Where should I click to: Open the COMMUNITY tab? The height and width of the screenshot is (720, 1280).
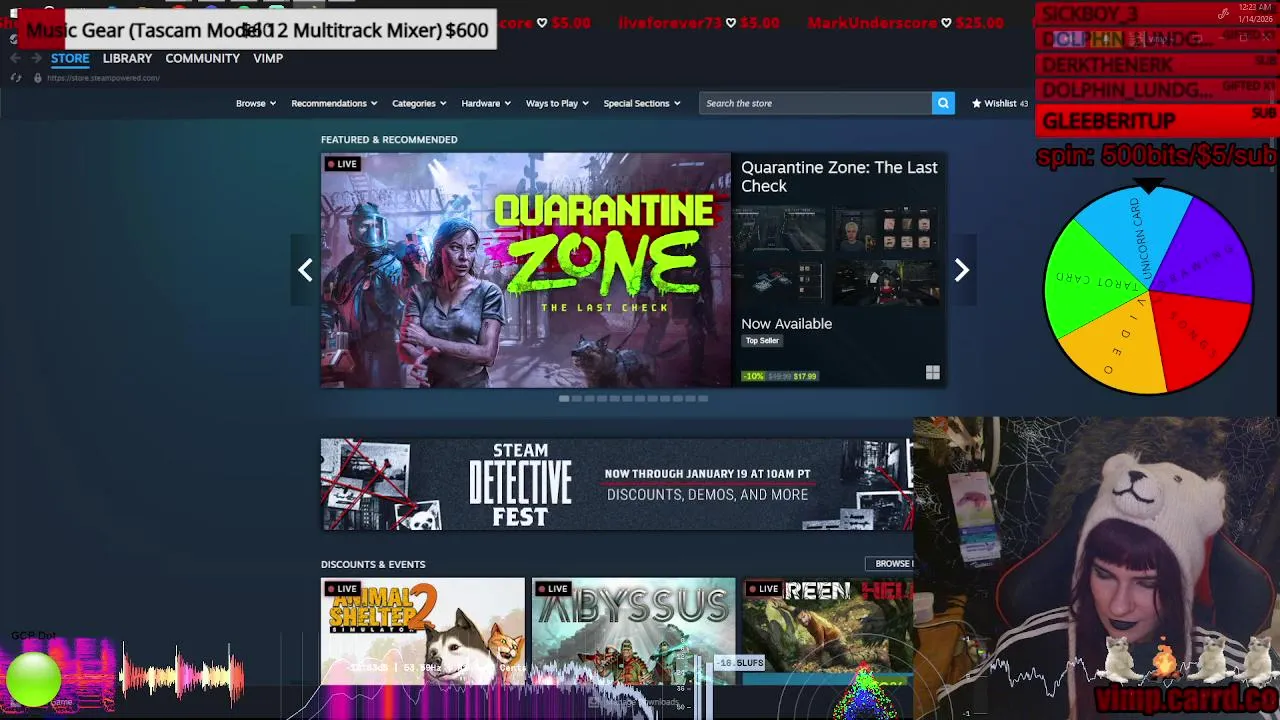(x=202, y=58)
